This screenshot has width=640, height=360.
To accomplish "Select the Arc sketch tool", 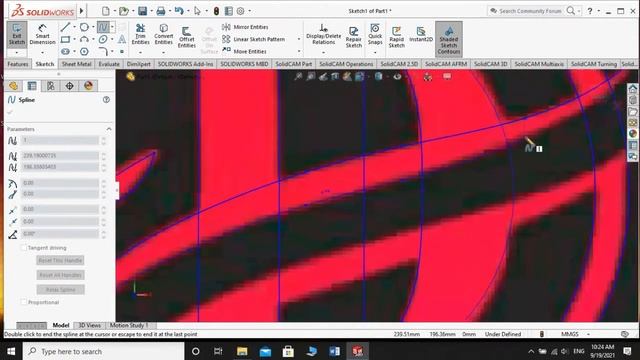I will (84, 40).
